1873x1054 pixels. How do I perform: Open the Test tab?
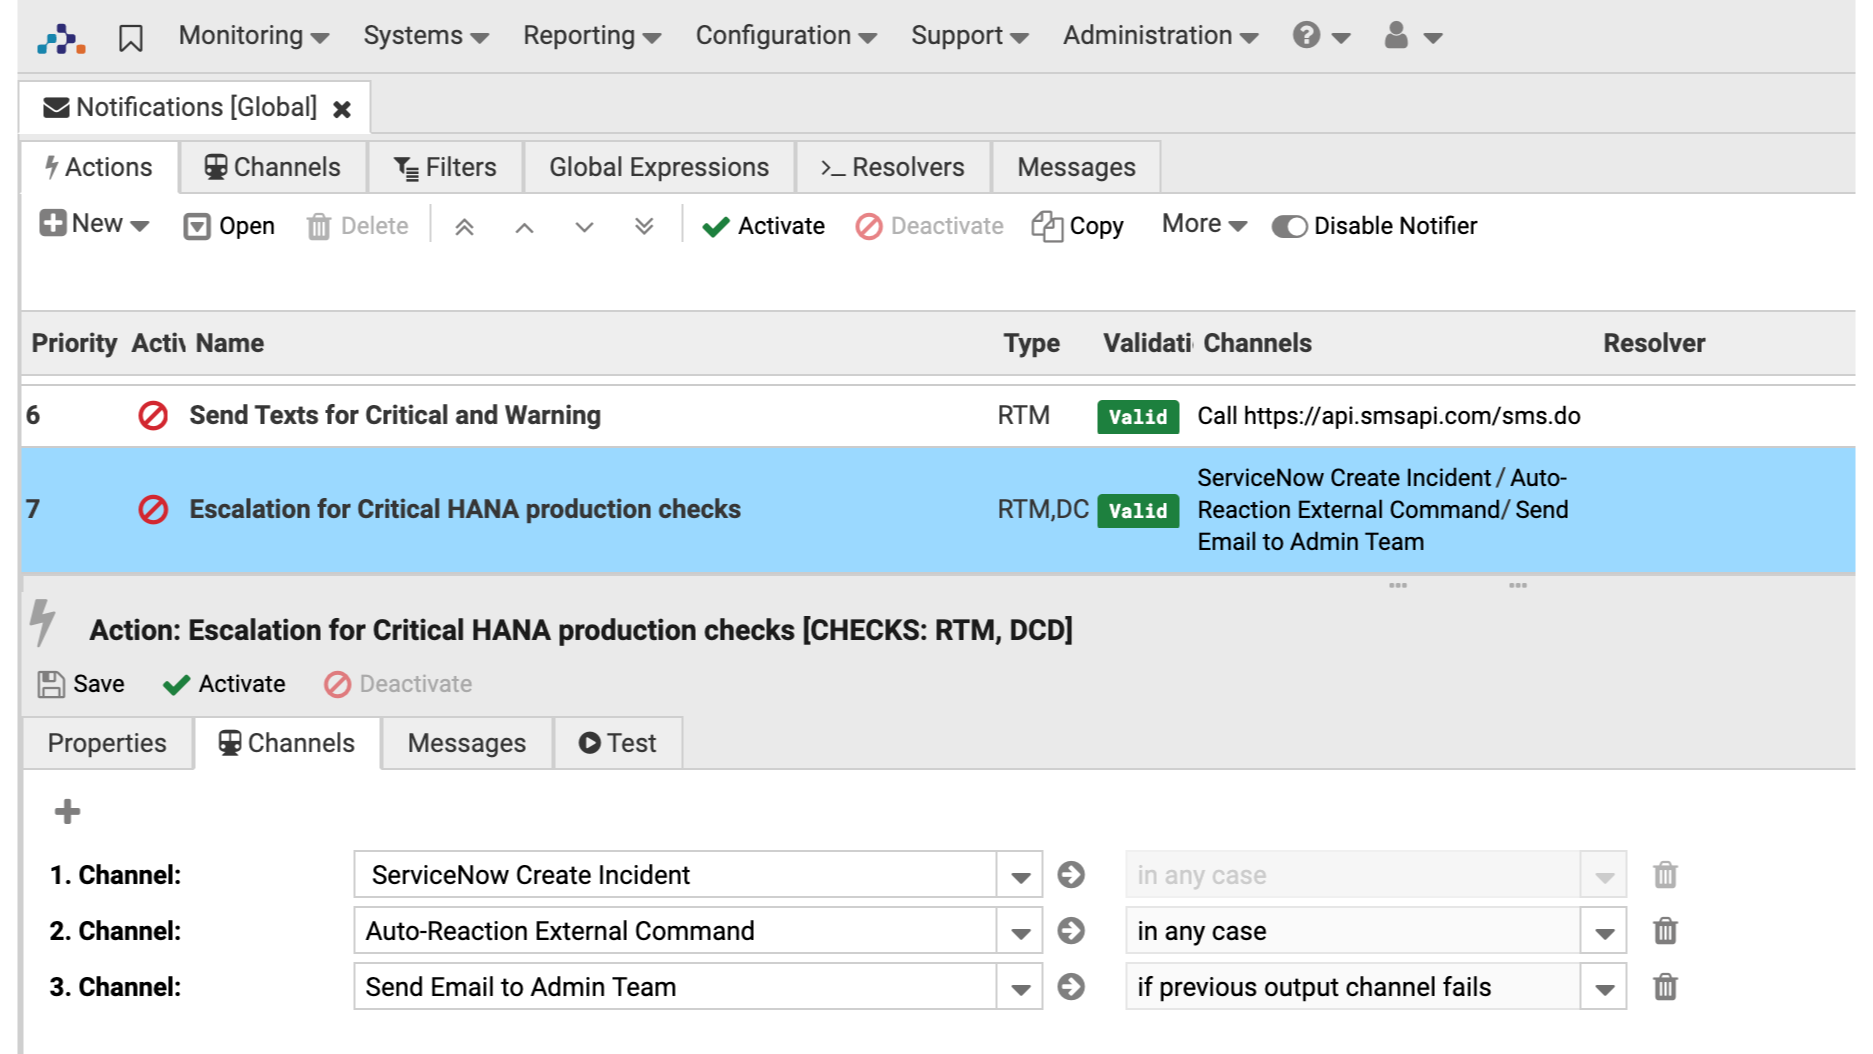click(617, 743)
